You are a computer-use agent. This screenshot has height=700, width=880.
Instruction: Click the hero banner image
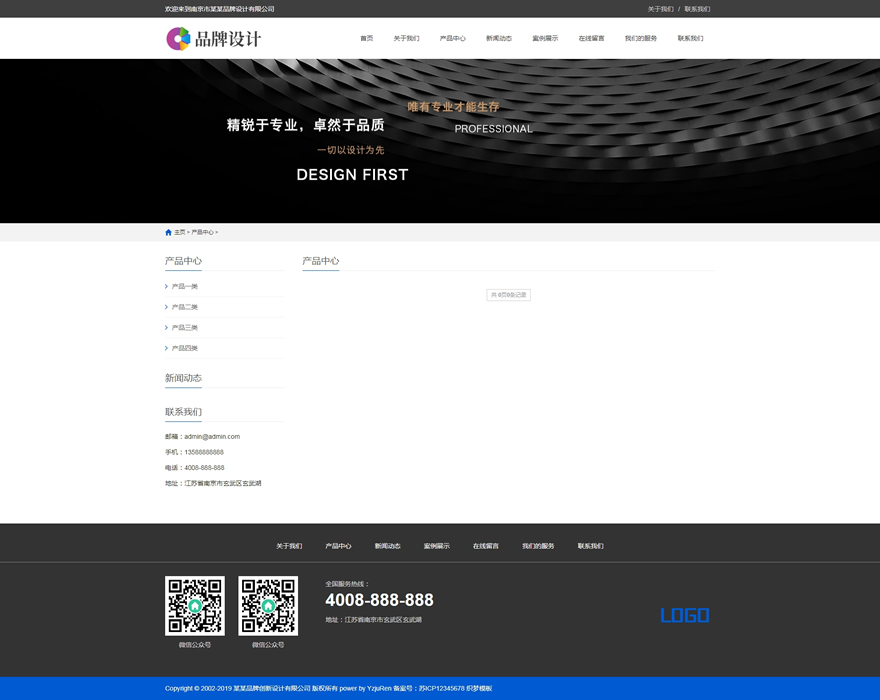[440, 140]
